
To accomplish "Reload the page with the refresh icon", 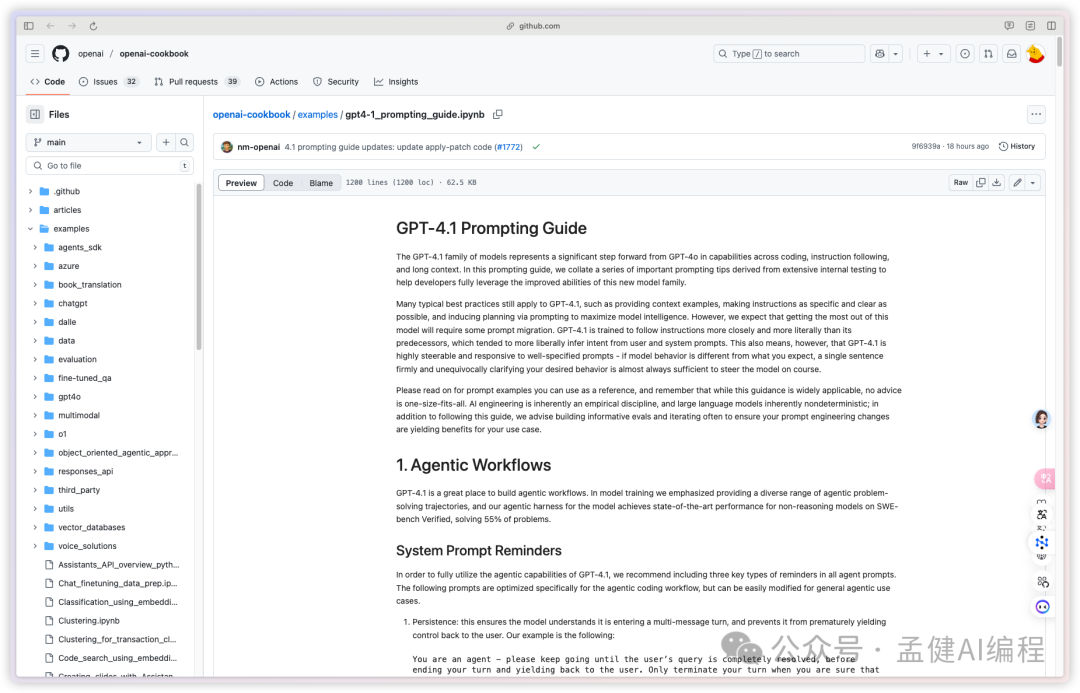I will pos(93,26).
